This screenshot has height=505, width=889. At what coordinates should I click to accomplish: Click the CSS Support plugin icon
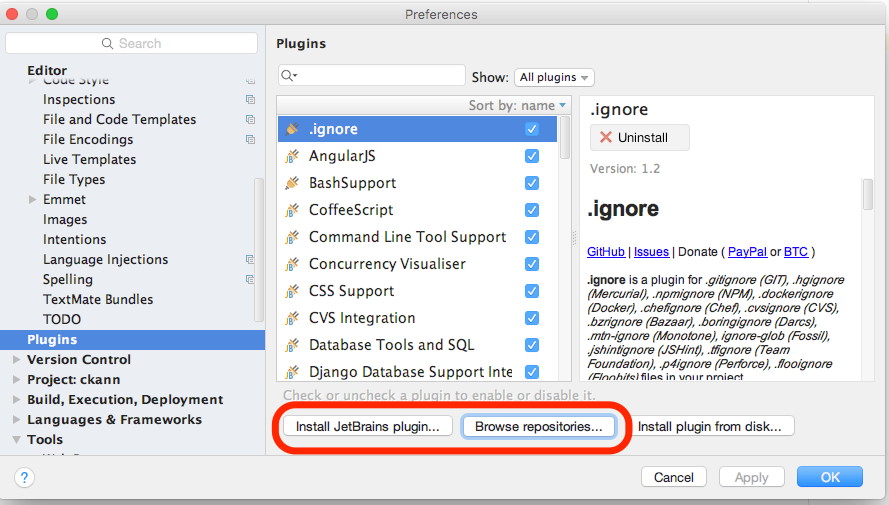(x=292, y=291)
